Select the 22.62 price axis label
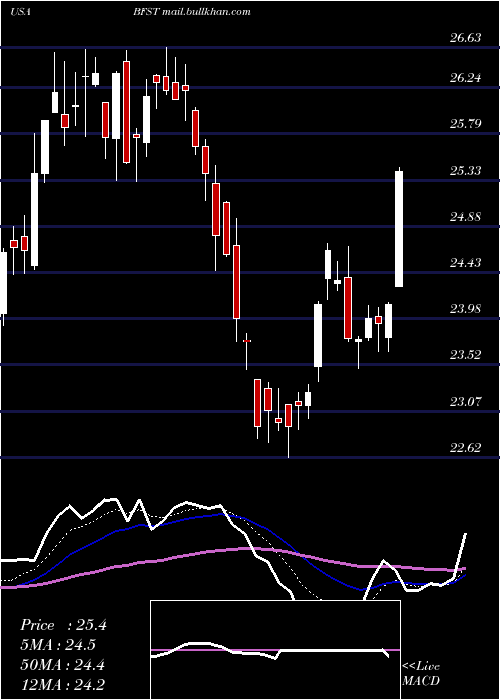Screen dimensions: 500x700 tap(466, 448)
